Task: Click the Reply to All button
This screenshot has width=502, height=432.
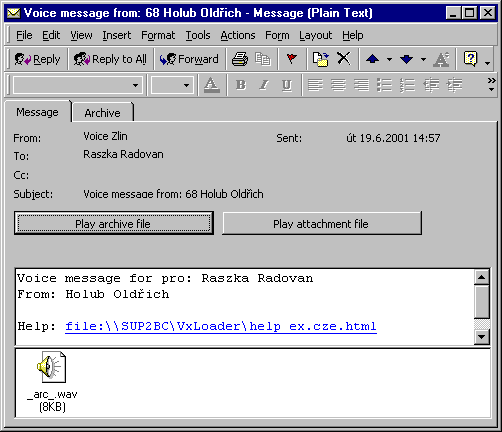Action: point(110,59)
